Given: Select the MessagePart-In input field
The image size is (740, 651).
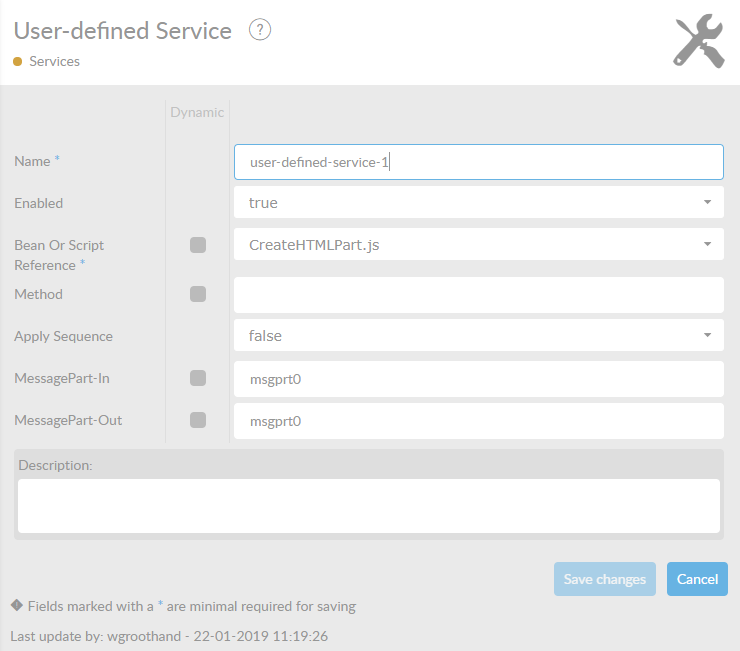Looking at the screenshot, I should [478, 379].
